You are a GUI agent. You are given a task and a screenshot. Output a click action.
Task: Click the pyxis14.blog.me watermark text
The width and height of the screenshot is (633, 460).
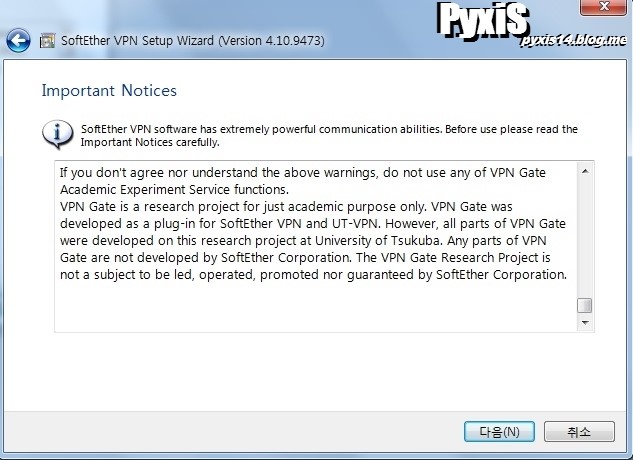[573, 40]
